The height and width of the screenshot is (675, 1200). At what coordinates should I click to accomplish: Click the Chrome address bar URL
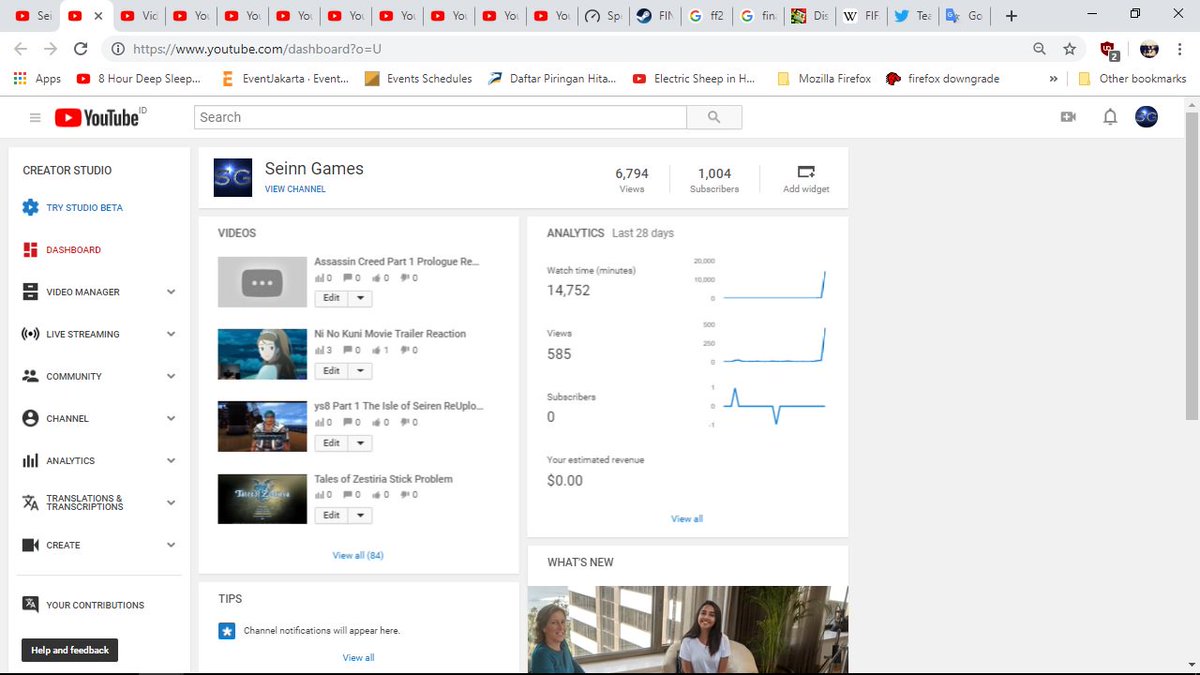[x=257, y=48]
